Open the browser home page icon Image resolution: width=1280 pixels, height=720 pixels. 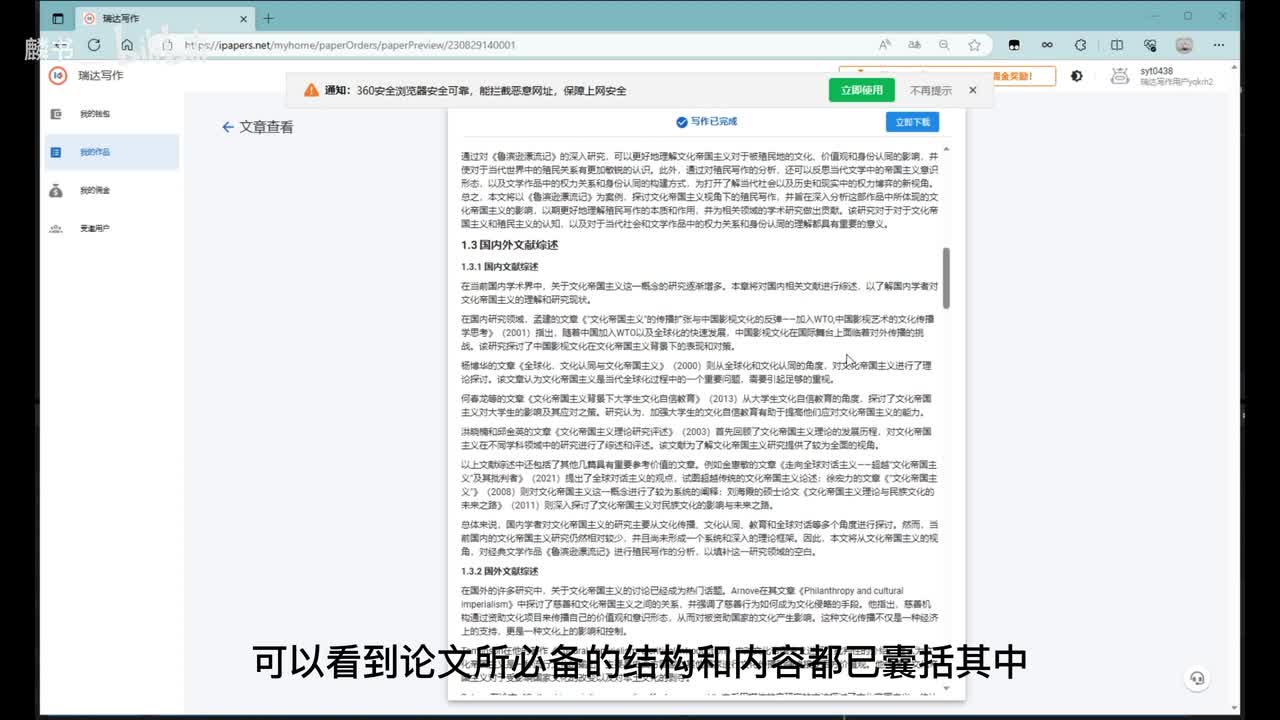pos(127,45)
